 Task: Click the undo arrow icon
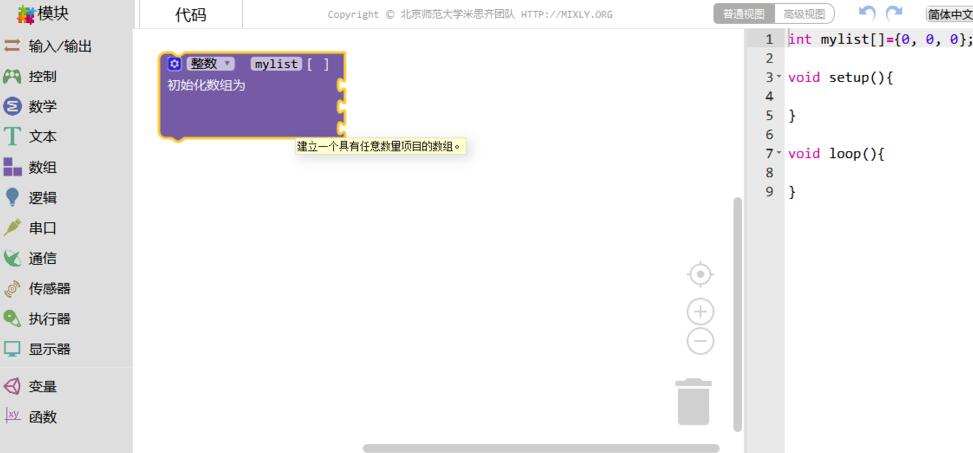point(866,14)
